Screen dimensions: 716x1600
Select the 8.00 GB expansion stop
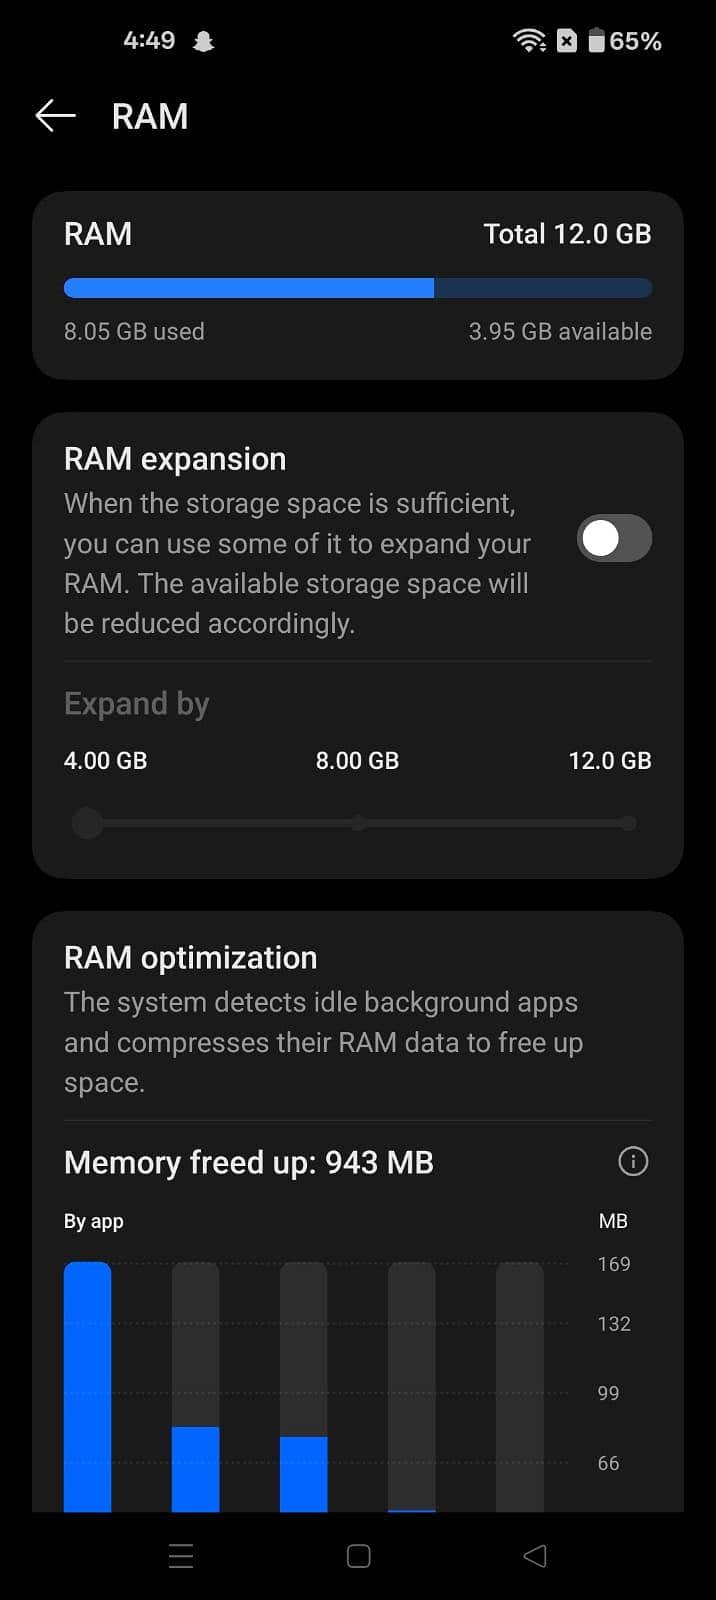tap(358, 823)
